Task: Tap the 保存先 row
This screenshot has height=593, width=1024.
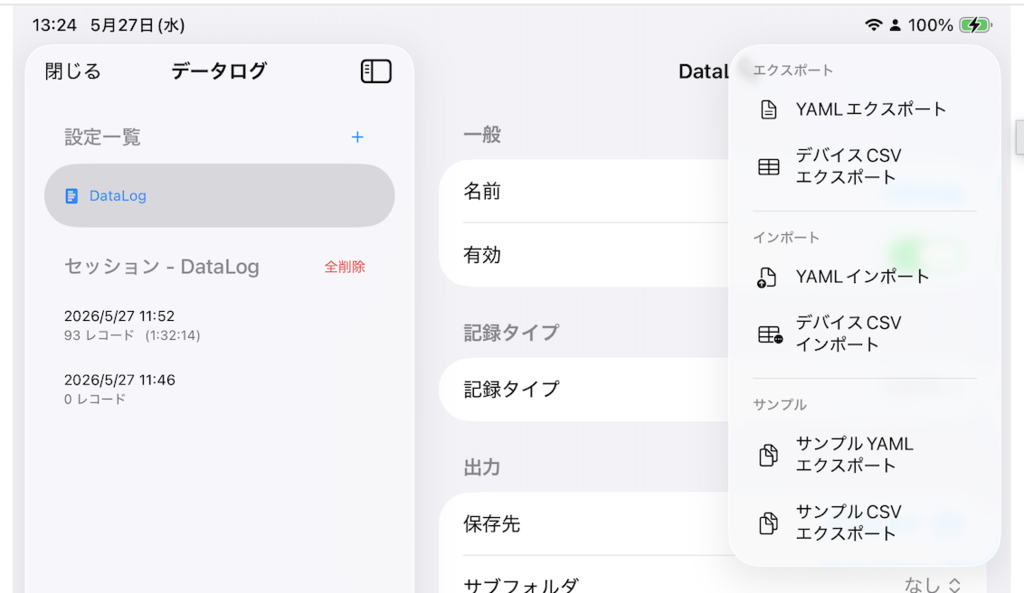Action: coord(584,524)
